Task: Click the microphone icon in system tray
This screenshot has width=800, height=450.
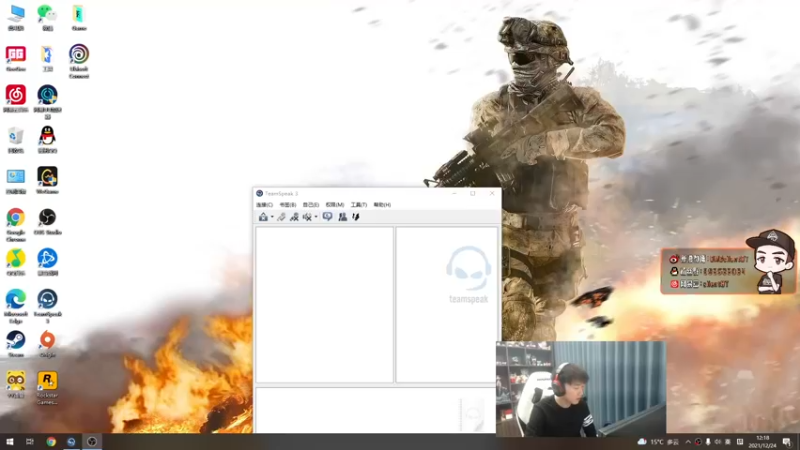Action: [708, 442]
